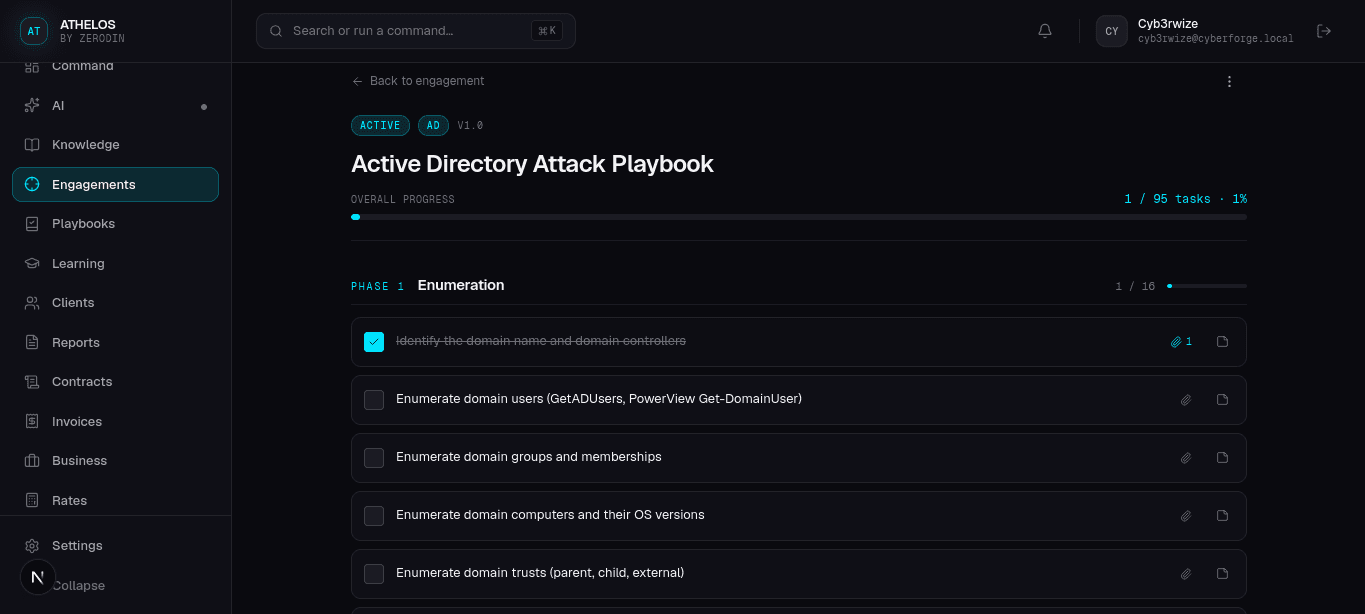This screenshot has width=1365, height=614.
Task: Click the 1 / 95 tasks progress text
Action: pos(1186,199)
